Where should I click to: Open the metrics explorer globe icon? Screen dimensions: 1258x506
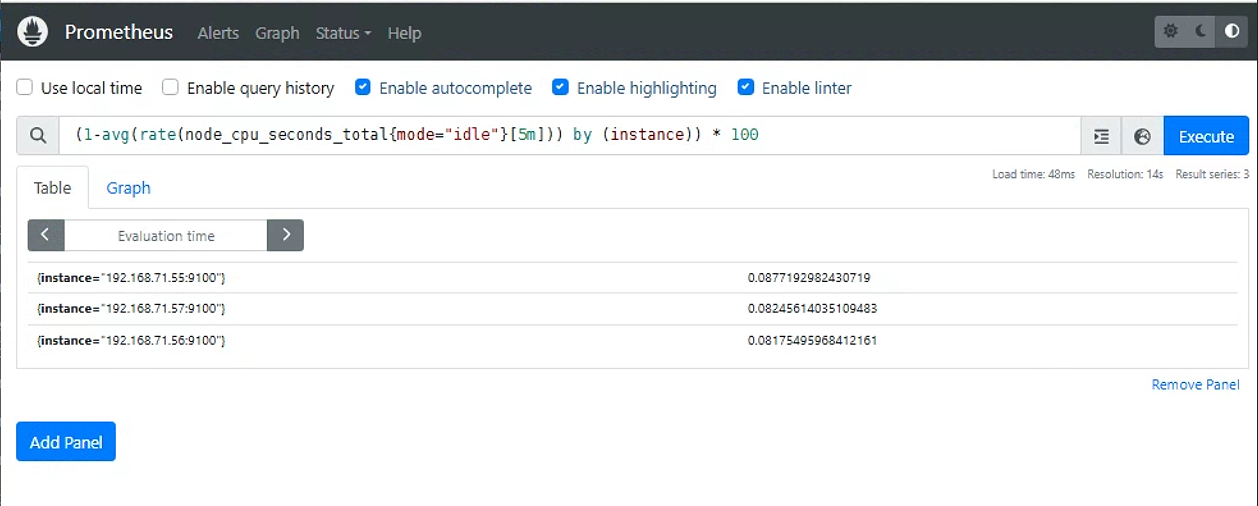pos(1143,136)
